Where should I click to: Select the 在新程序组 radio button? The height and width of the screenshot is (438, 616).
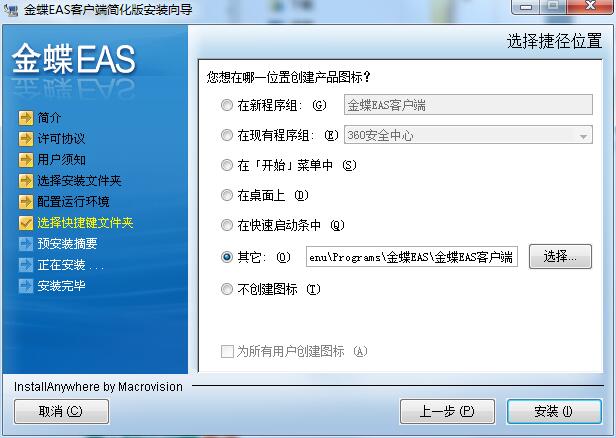click(x=227, y=105)
